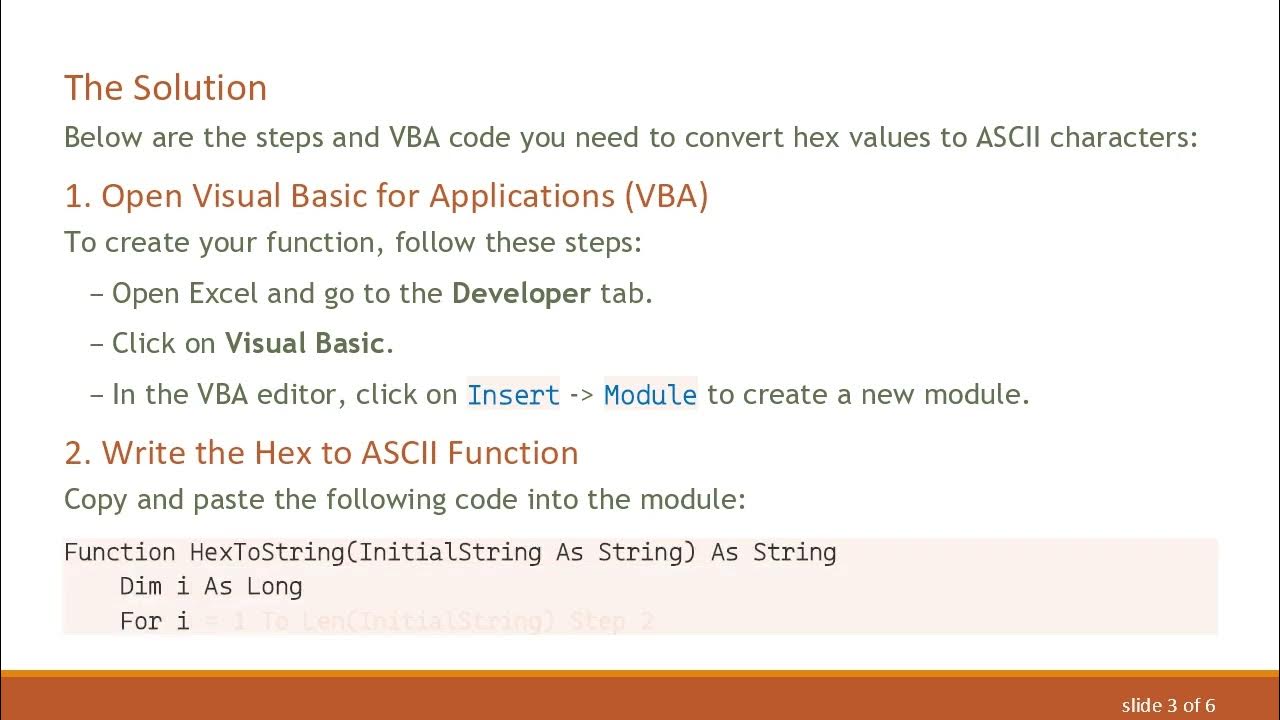
Task: Select the "2. Write the Hex to ASCII Function" heading
Action: tap(321, 453)
